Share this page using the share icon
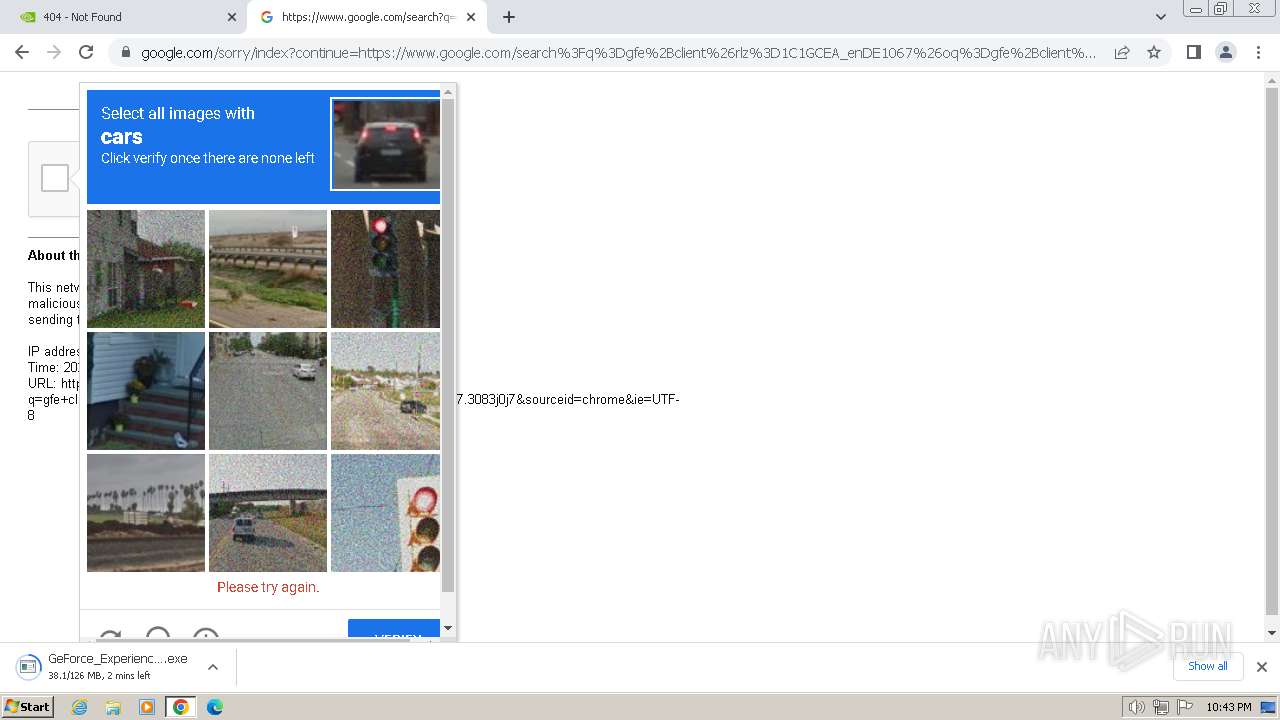 coord(1122,52)
